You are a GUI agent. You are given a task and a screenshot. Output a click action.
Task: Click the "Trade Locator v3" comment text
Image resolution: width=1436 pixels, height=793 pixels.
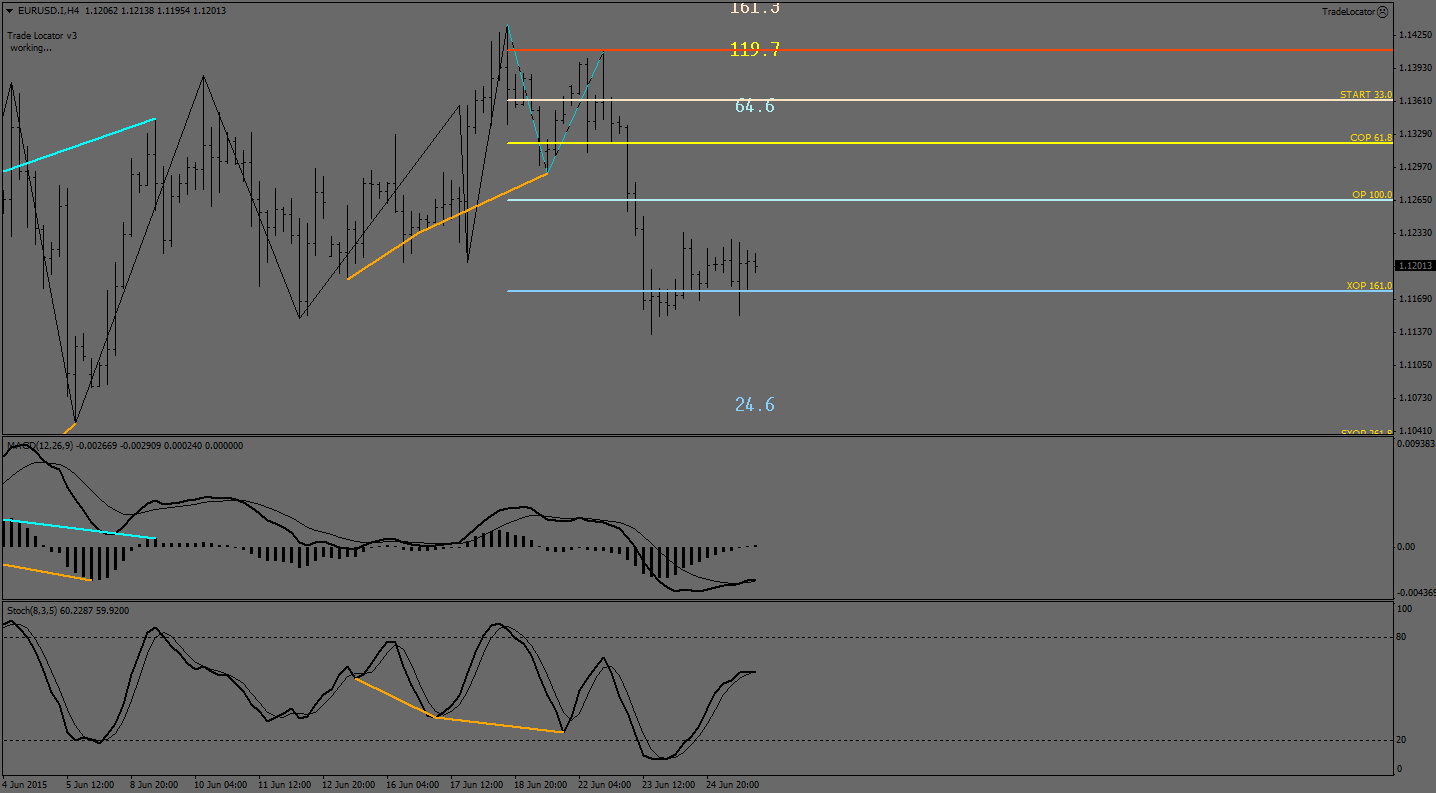(x=42, y=35)
